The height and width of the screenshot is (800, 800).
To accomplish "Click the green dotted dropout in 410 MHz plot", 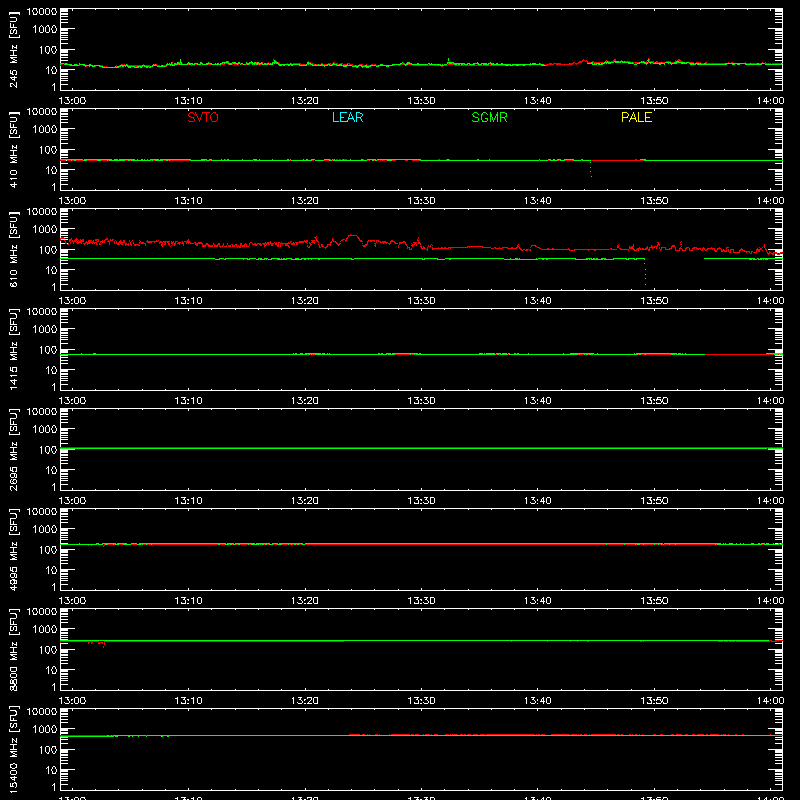I will [x=591, y=169].
